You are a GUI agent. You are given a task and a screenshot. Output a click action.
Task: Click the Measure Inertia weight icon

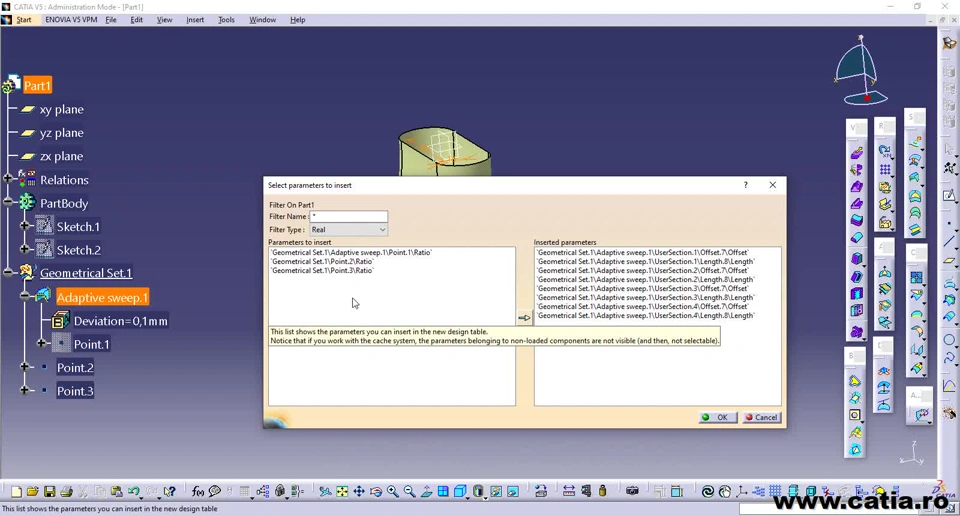tap(602, 491)
